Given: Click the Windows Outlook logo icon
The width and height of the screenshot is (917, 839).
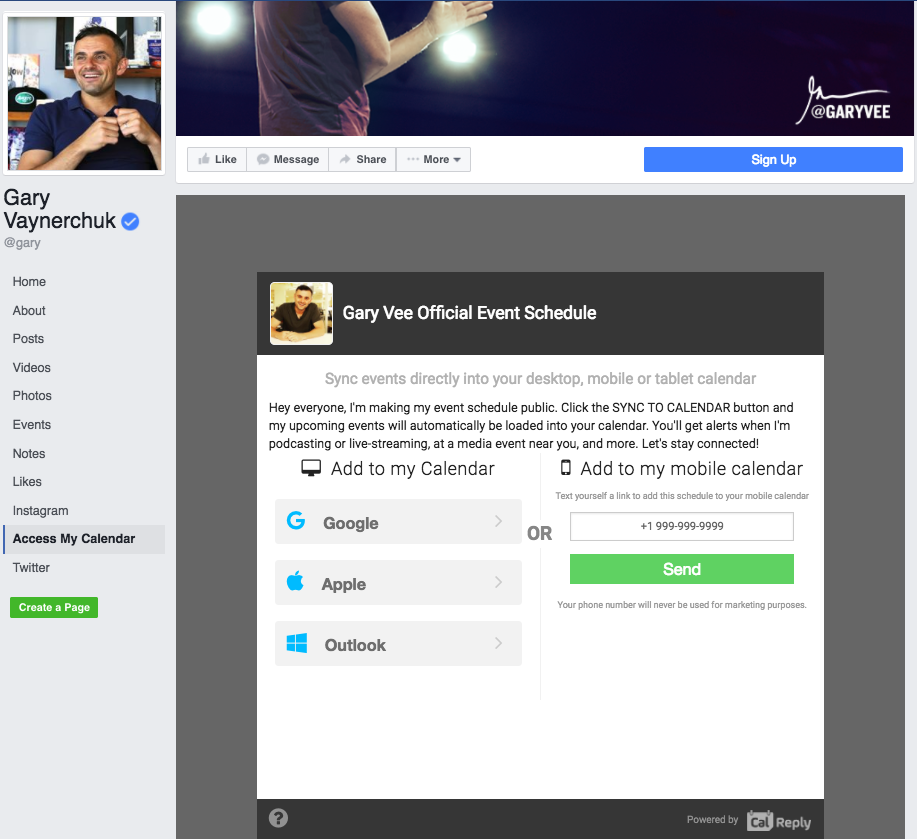Looking at the screenshot, I should point(297,643).
